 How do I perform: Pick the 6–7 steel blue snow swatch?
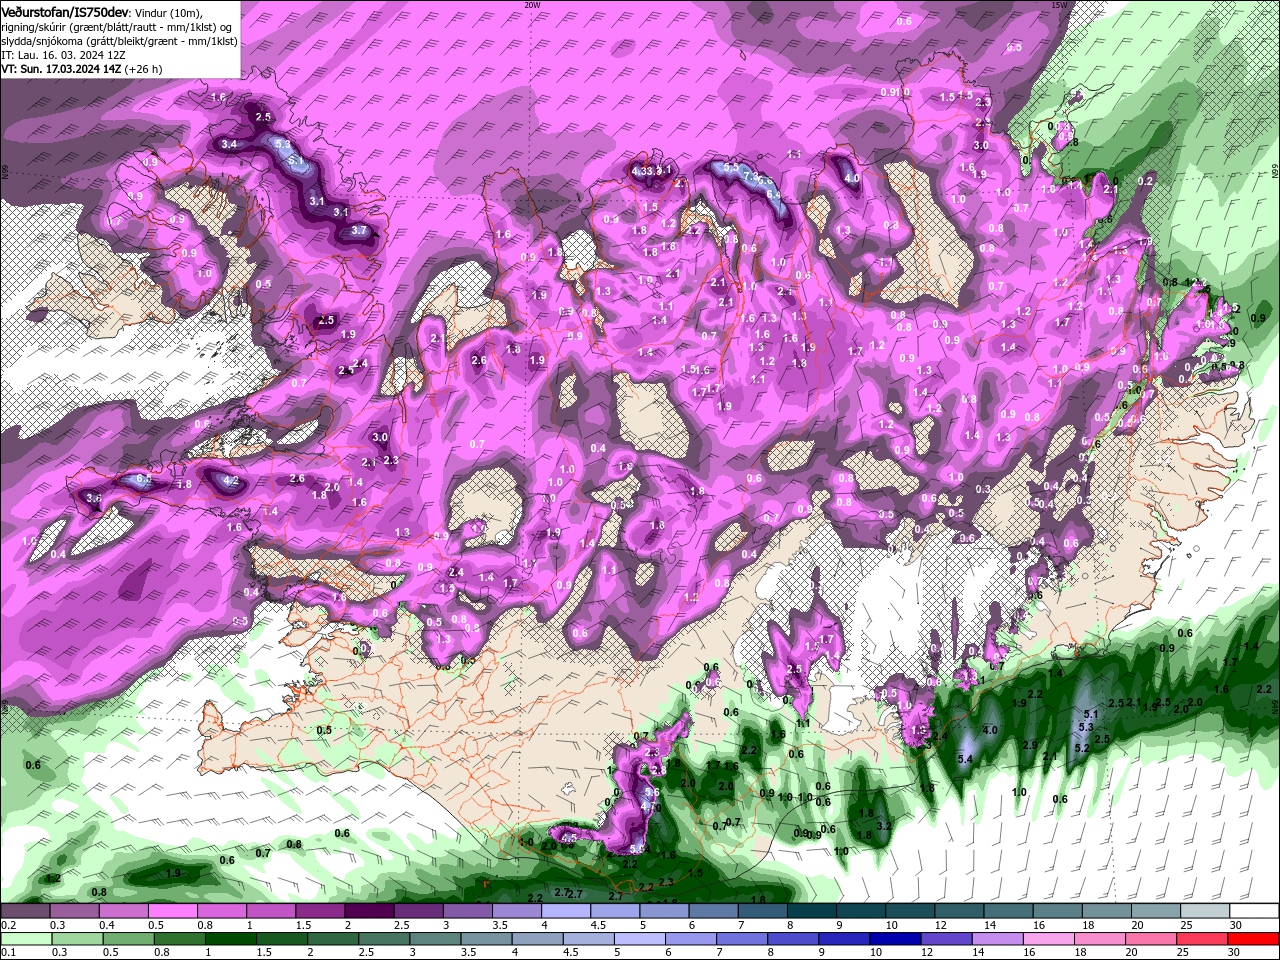[712, 911]
